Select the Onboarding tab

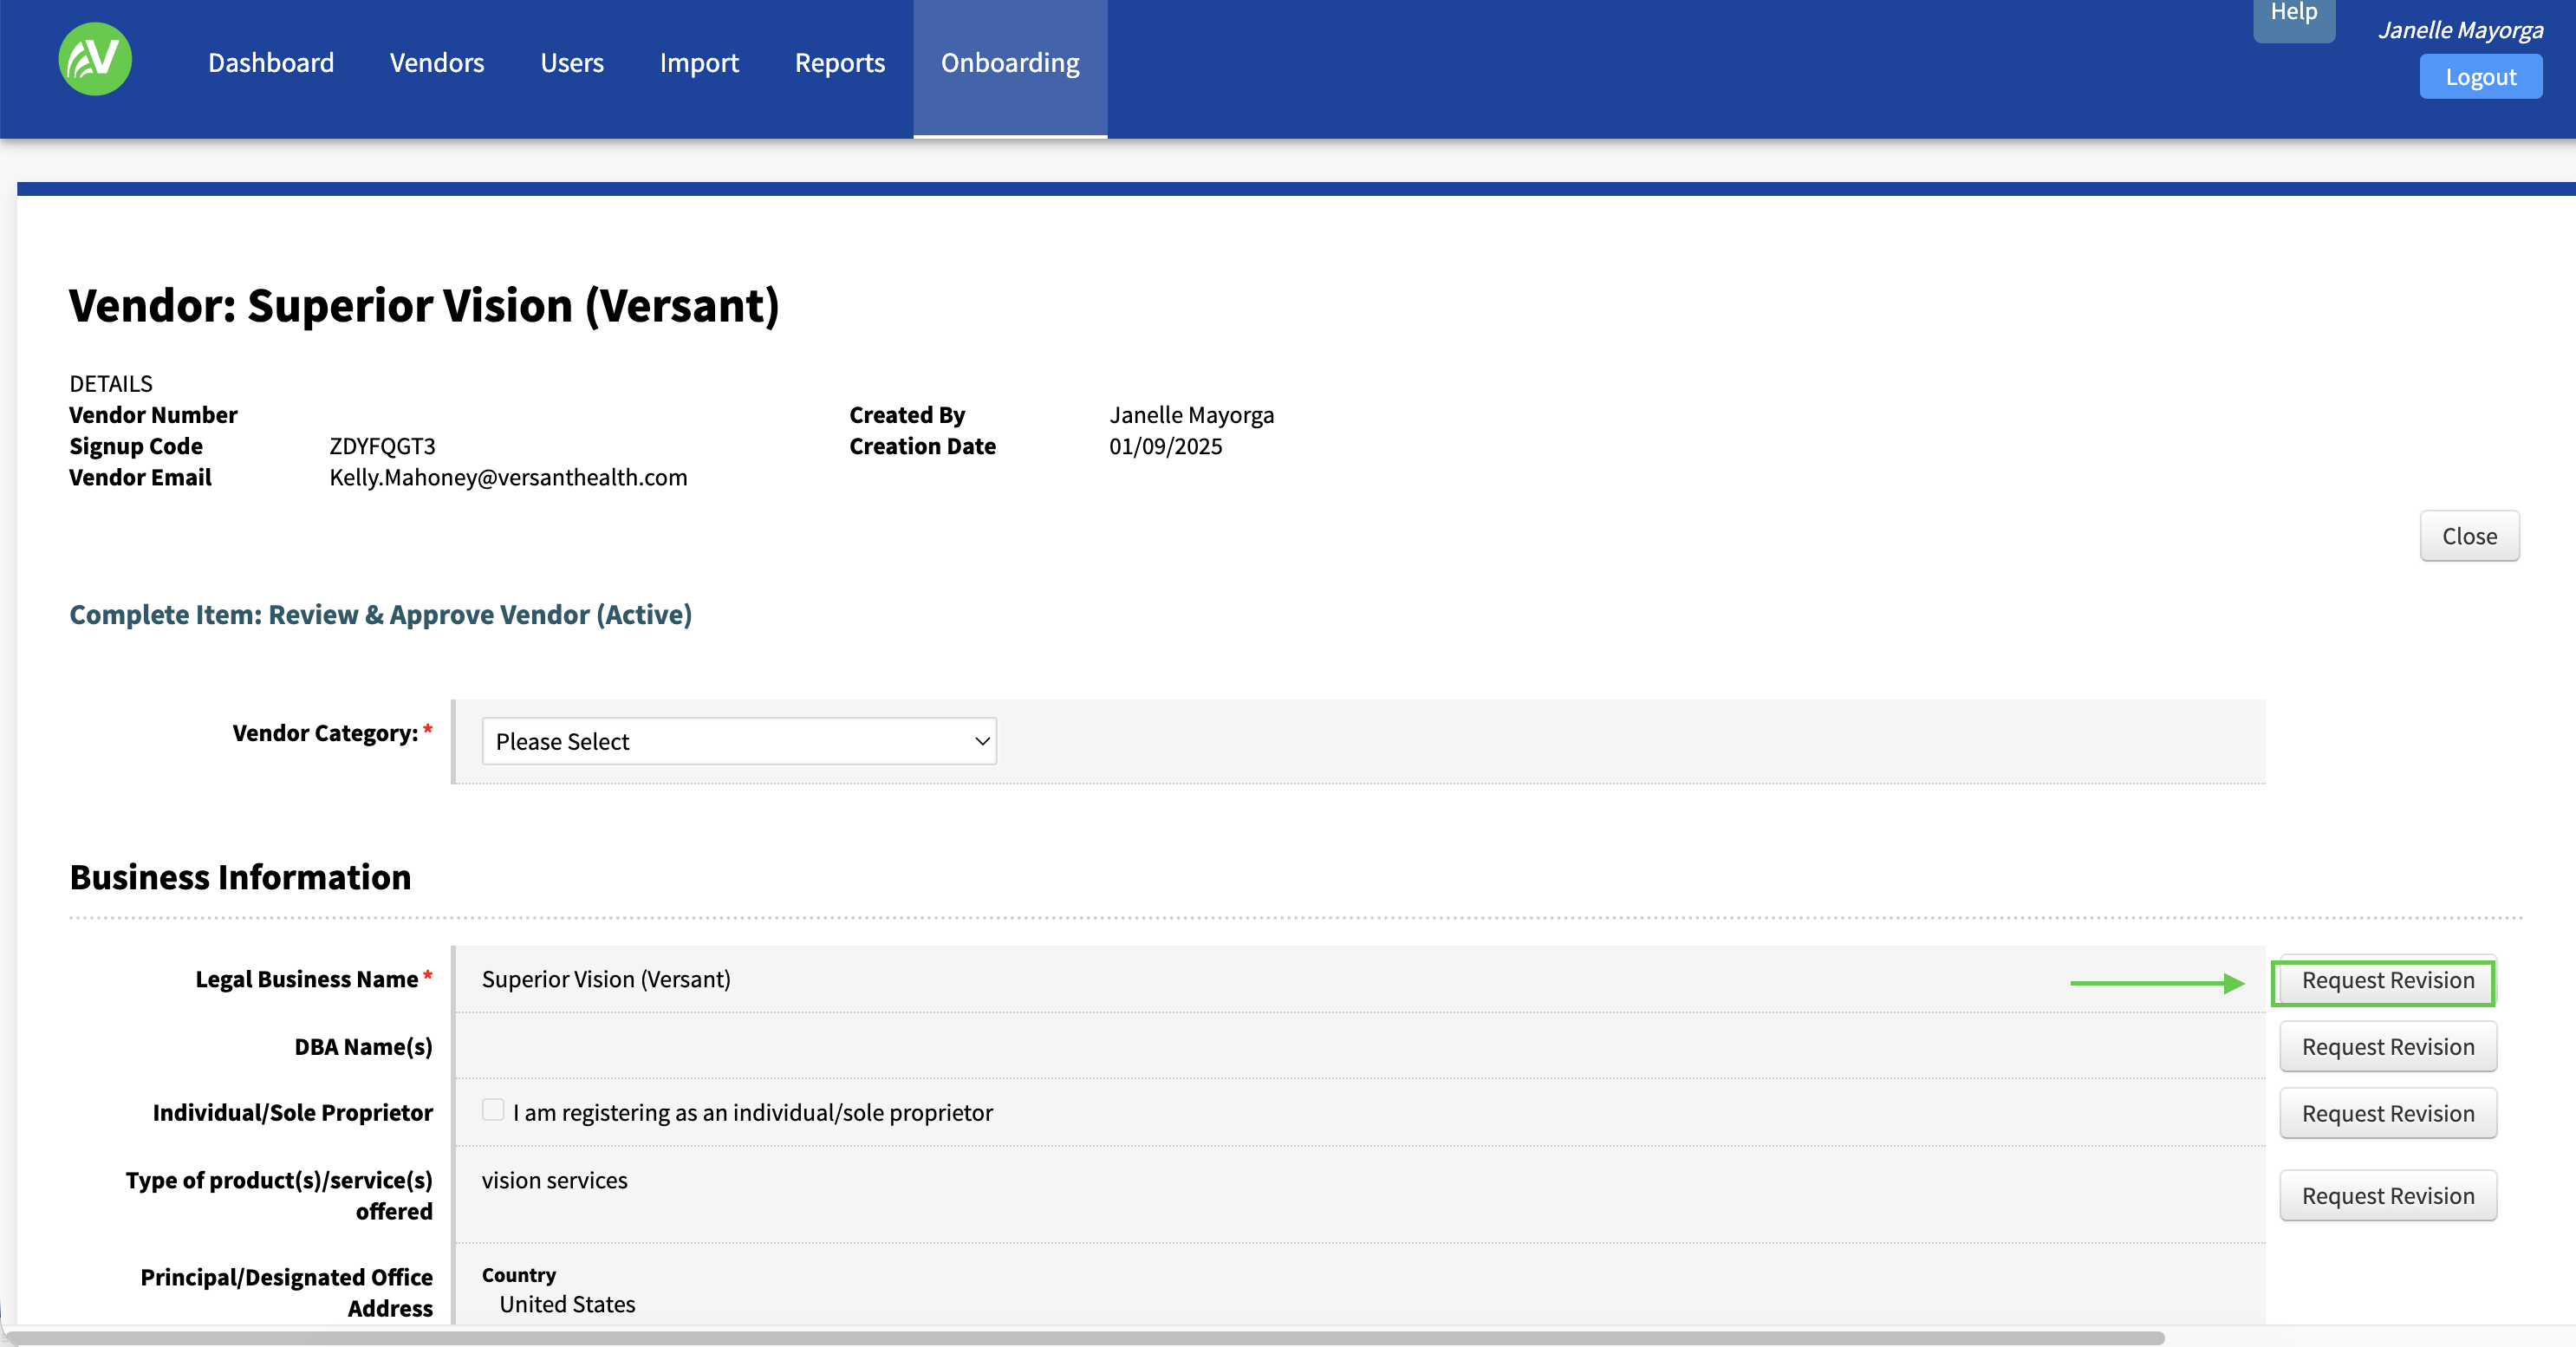[1010, 63]
